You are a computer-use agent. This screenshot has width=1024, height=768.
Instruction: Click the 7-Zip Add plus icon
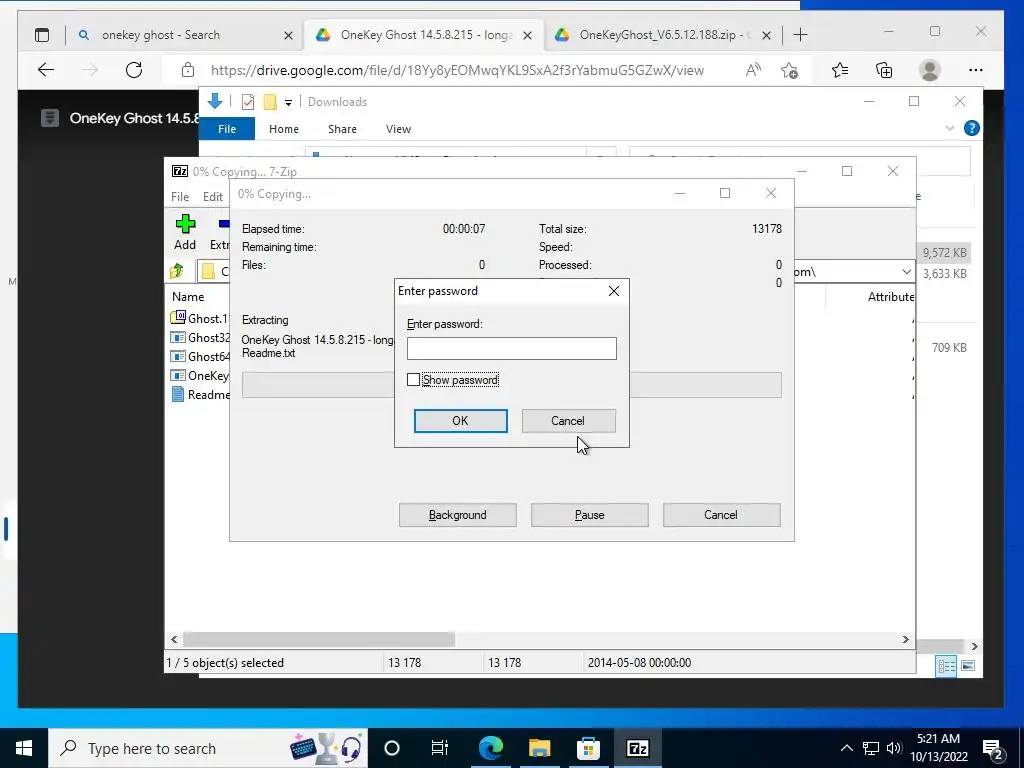185,224
